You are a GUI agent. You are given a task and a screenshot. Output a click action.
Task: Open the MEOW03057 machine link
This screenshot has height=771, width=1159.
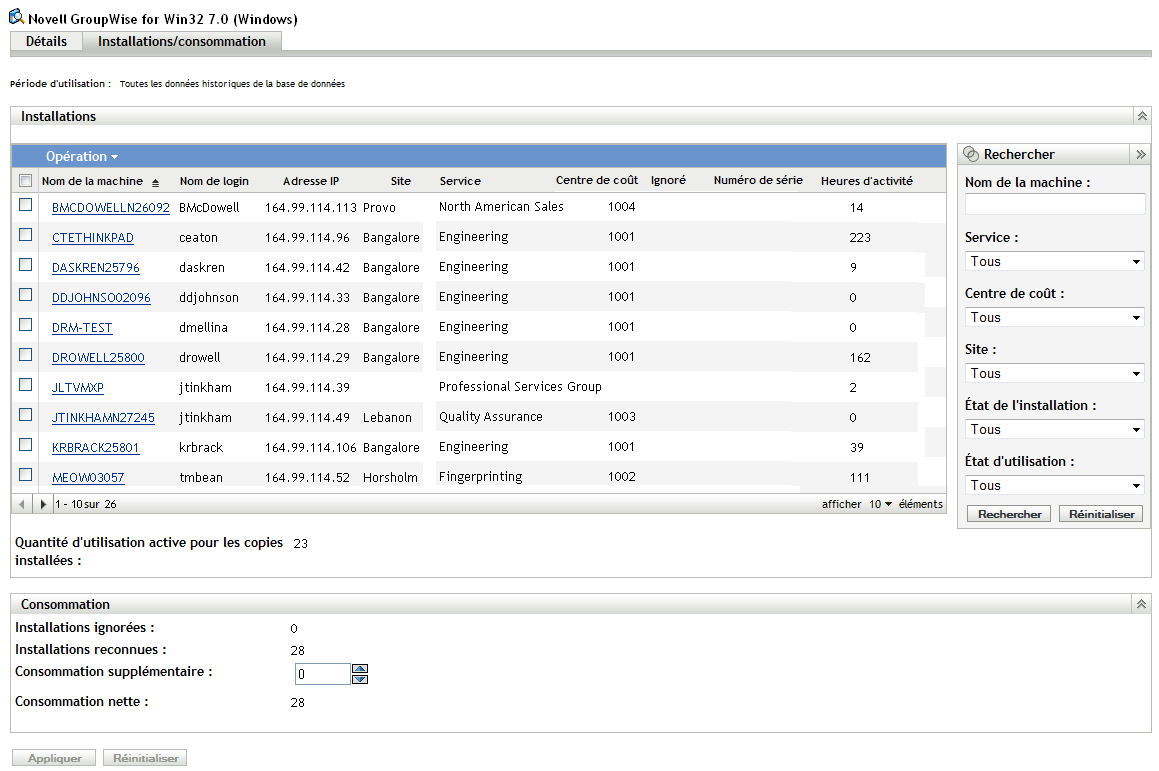point(88,478)
